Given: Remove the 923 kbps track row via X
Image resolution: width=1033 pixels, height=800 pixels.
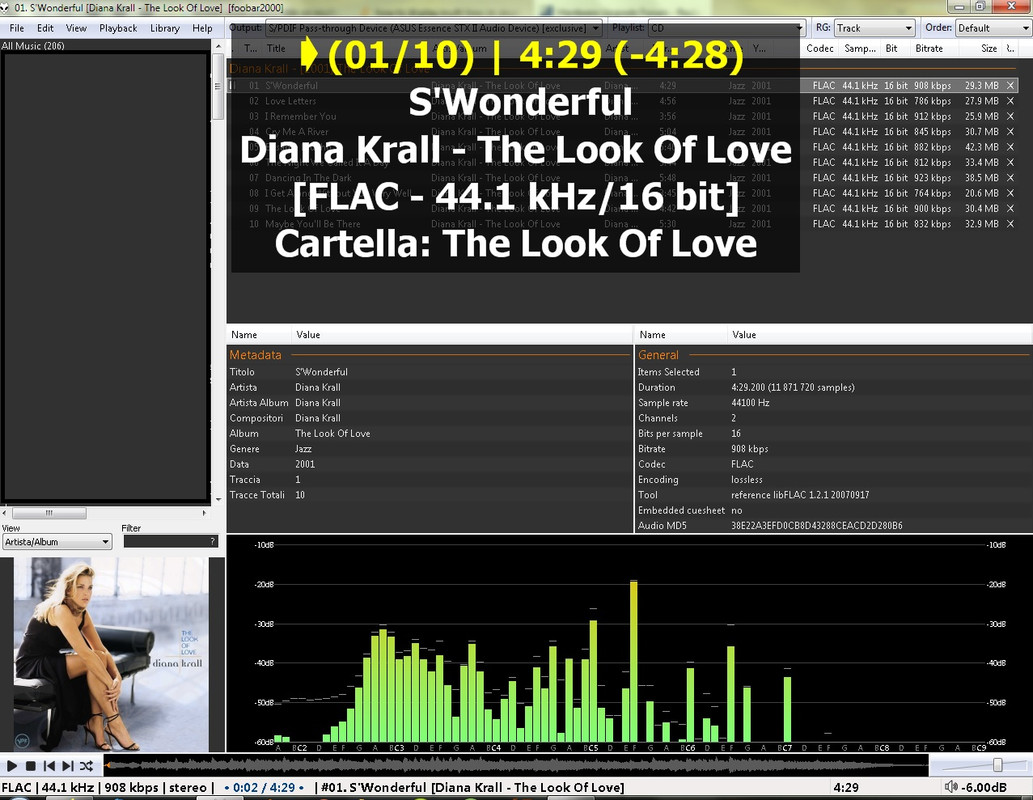Looking at the screenshot, I should click(1010, 178).
